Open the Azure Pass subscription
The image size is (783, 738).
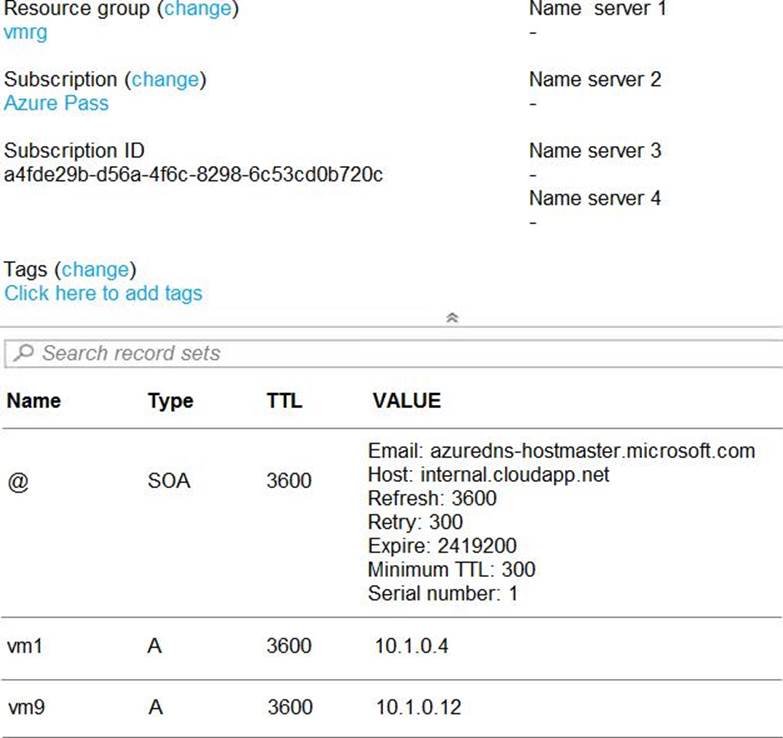pos(56,103)
